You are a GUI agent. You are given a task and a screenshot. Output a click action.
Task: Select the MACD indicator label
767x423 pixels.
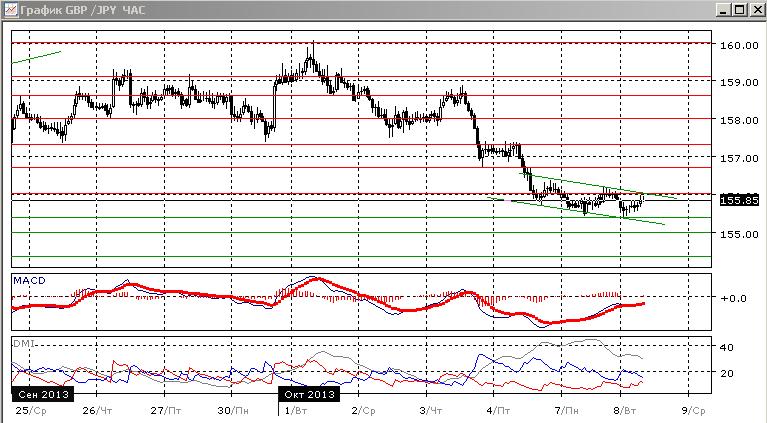tap(29, 280)
